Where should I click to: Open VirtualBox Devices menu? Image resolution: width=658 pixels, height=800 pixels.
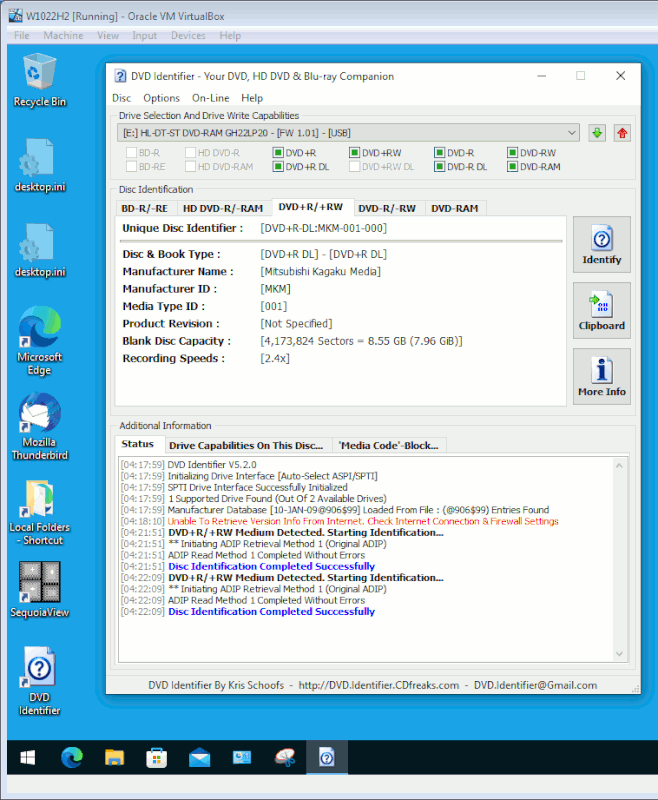coord(188,35)
